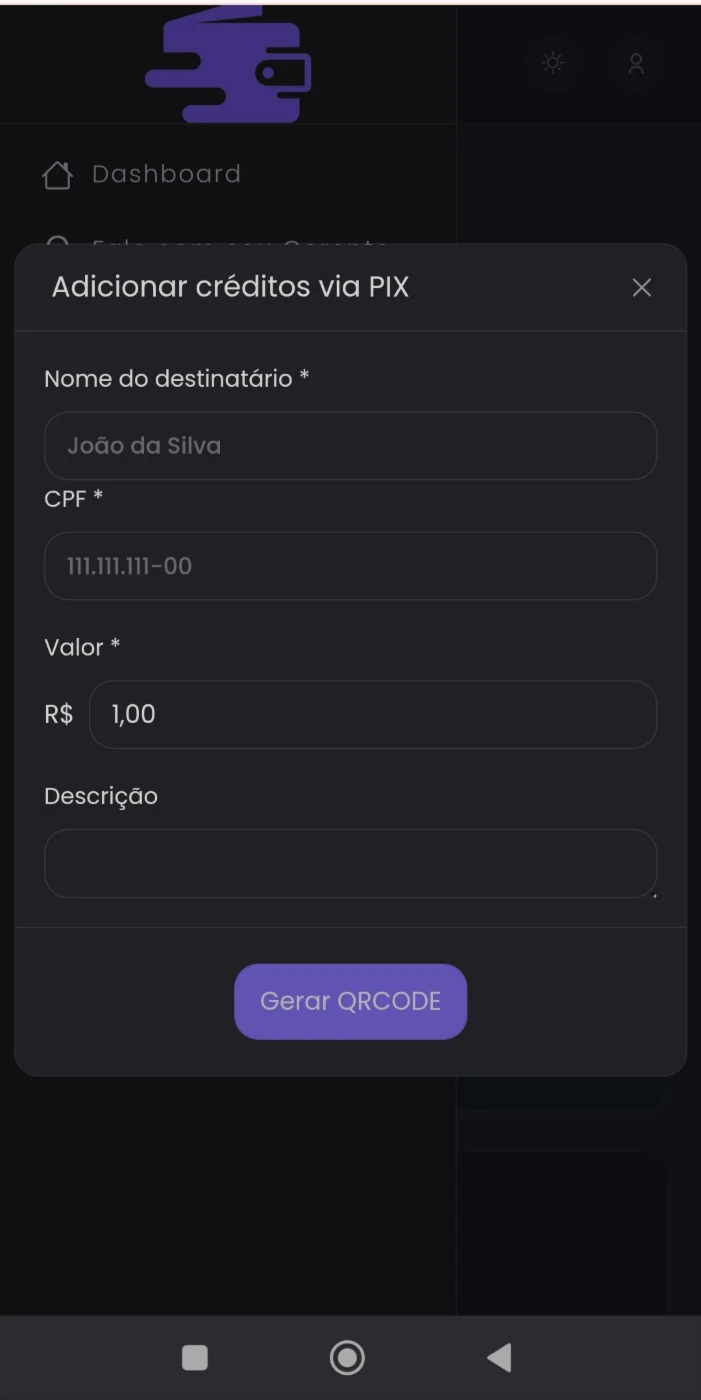701x1400 pixels.
Task: Click into the Descrição text area
Action: (x=350, y=863)
